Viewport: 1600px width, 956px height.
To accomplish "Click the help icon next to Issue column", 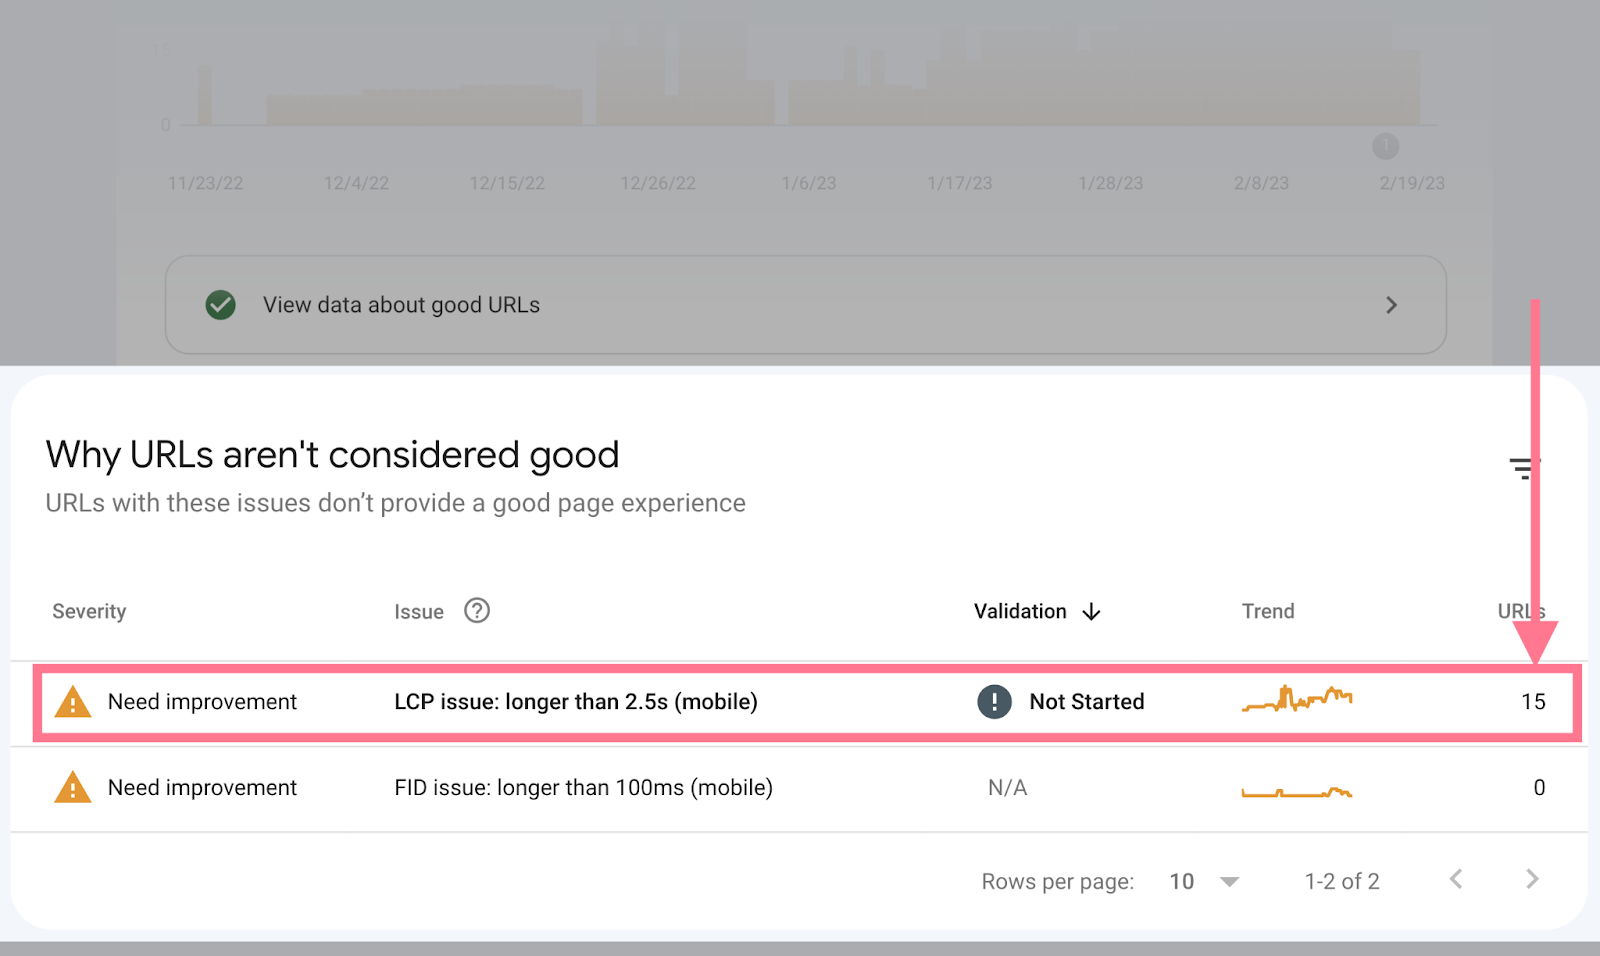I will [x=477, y=611].
